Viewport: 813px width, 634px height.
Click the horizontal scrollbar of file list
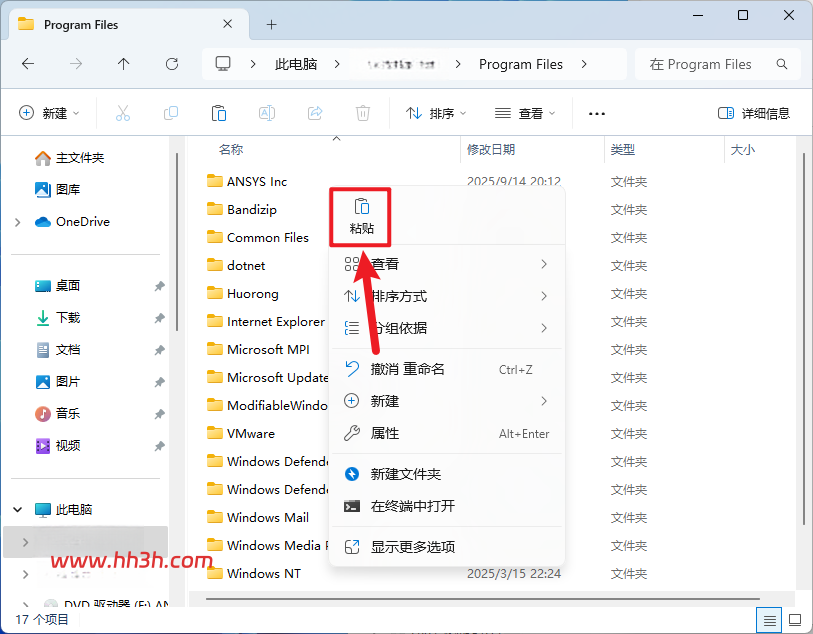point(482,599)
